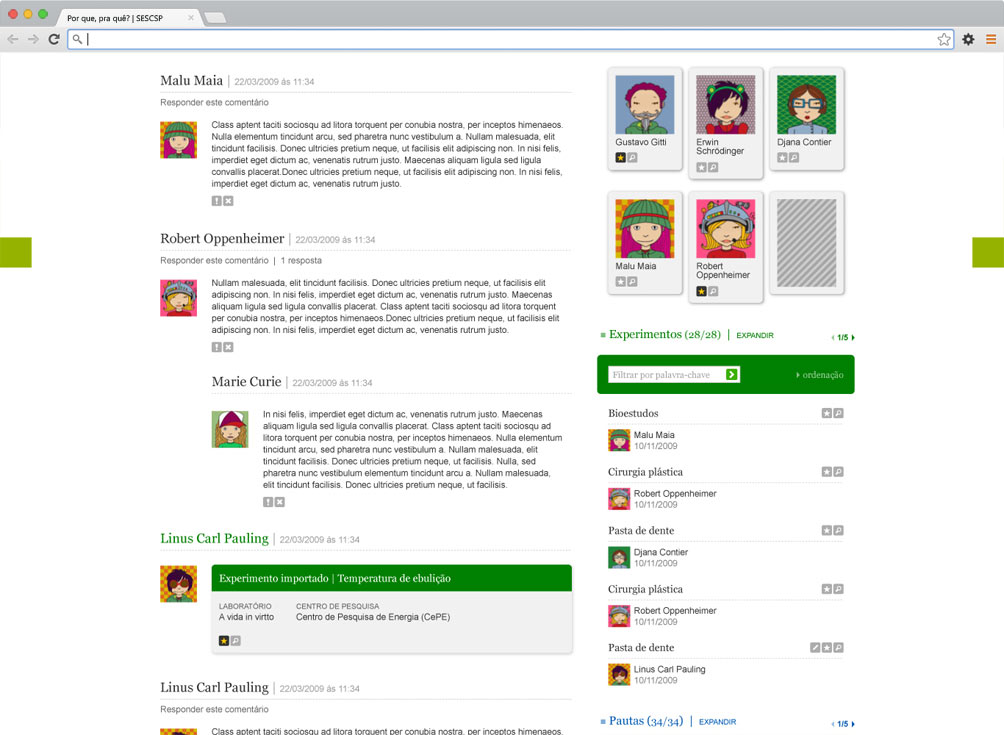The image size is (1004, 735).
Task: Open the ordenação sort dropdown
Action: [821, 375]
